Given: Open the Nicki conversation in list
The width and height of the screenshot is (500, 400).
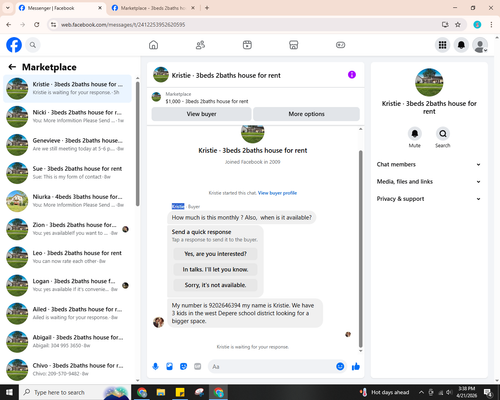Looking at the screenshot, I should pos(67,116).
